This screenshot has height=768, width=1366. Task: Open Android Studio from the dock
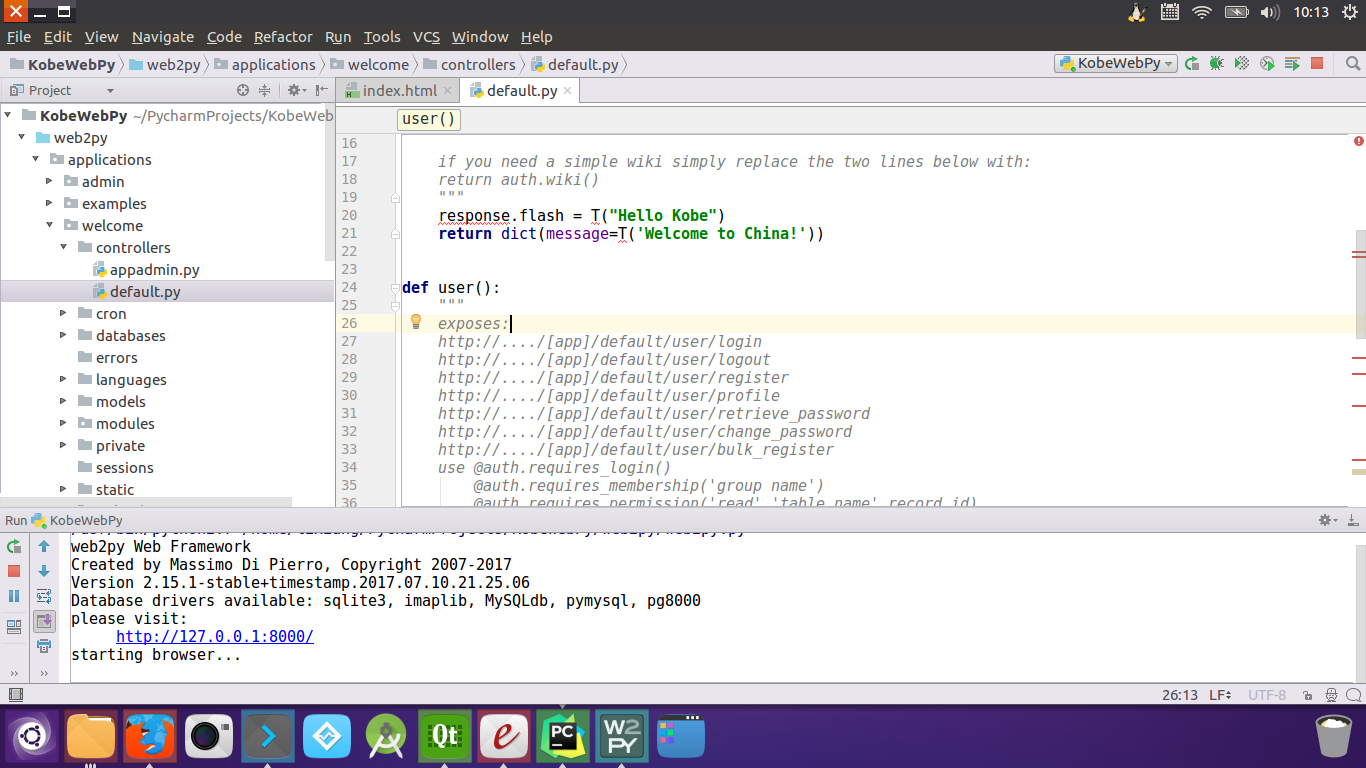[386, 738]
